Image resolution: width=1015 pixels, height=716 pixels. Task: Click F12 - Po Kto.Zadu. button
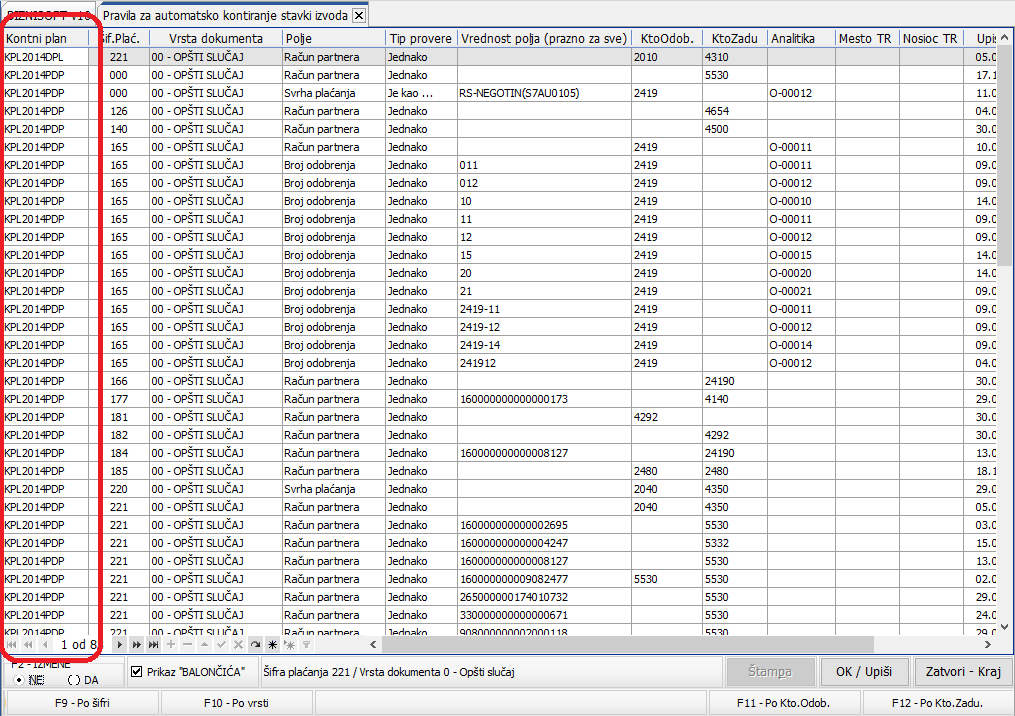(952, 704)
